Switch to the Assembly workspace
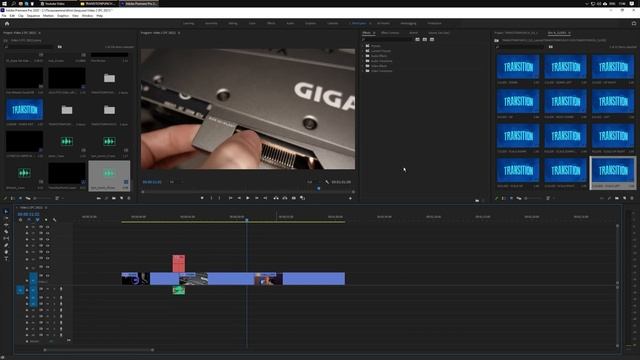The width and height of the screenshot is (640, 360). tap(211, 24)
